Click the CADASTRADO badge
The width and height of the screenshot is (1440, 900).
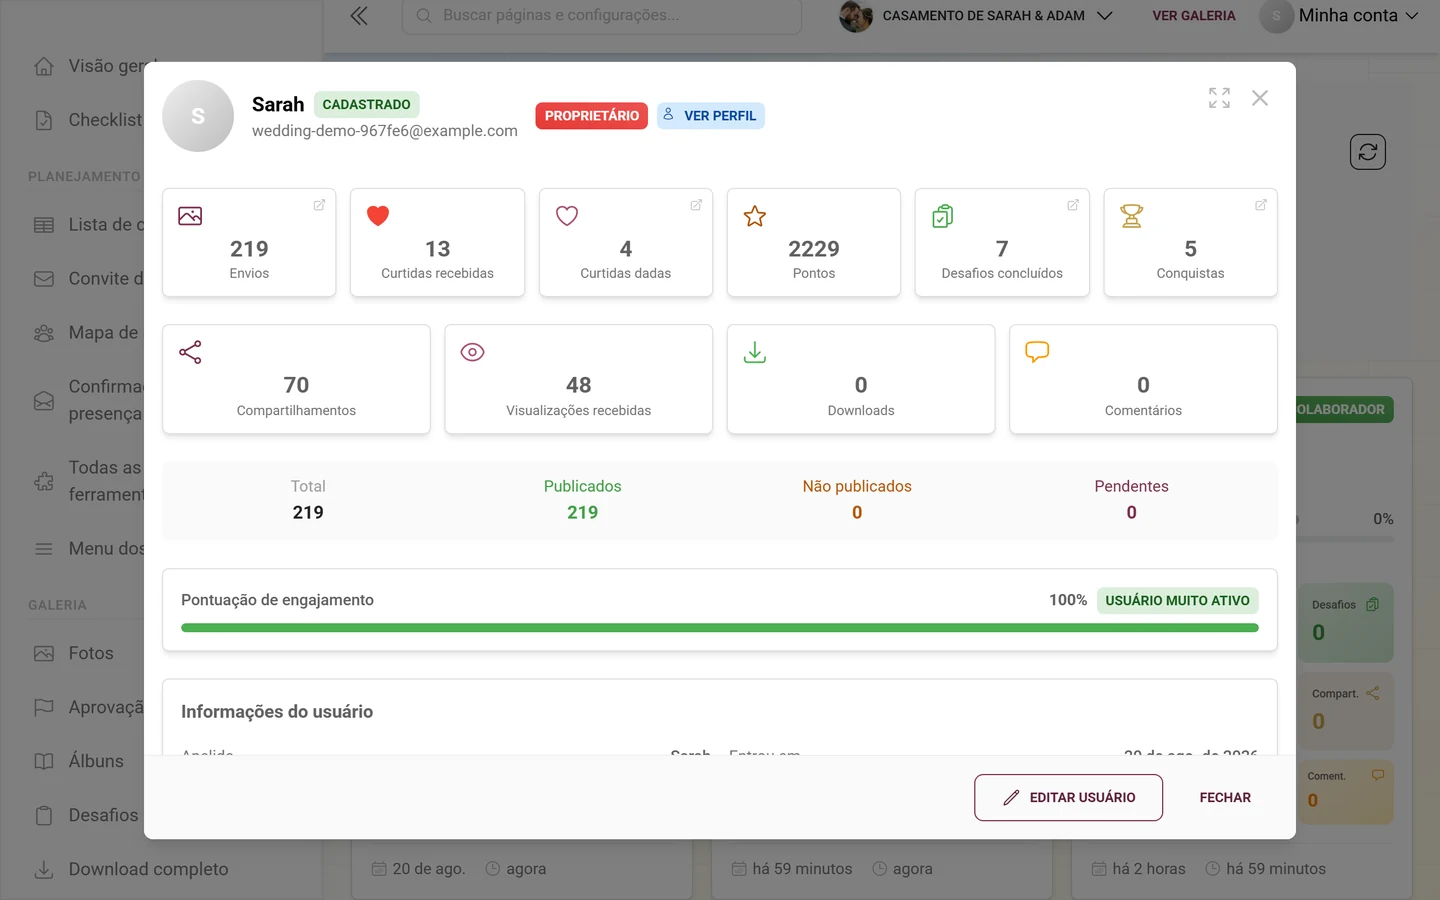(x=366, y=104)
